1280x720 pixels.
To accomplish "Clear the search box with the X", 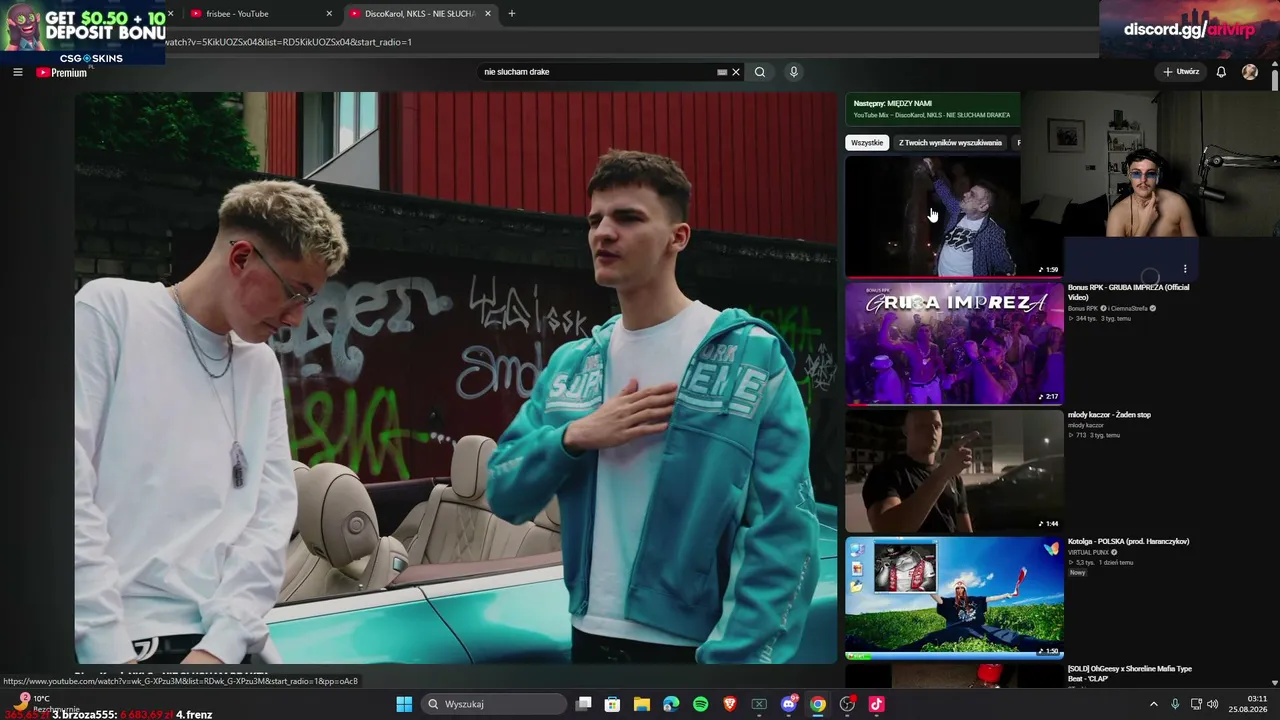I will point(736,72).
